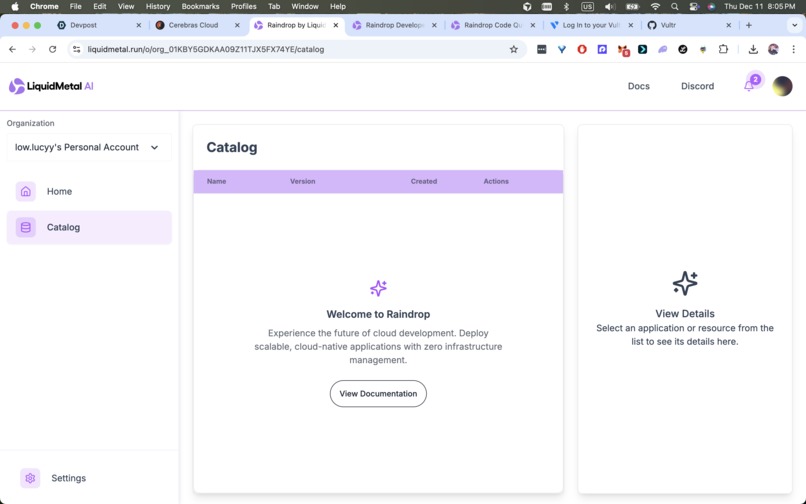Image resolution: width=806 pixels, height=504 pixels.
Task: Open the Bookmarks menu
Action: [x=200, y=7]
